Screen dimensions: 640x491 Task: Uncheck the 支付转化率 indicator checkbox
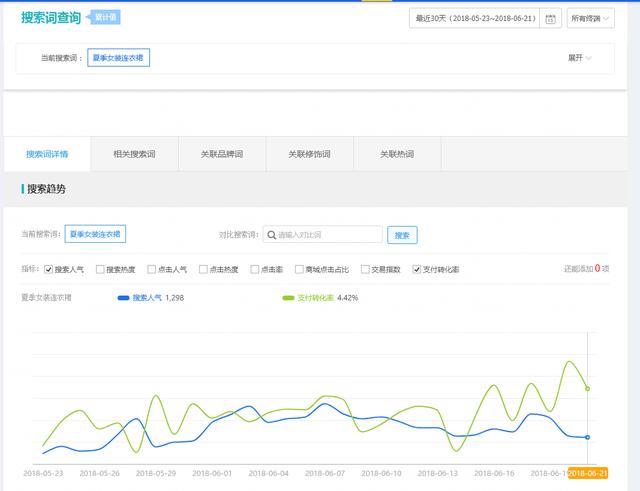point(416,269)
